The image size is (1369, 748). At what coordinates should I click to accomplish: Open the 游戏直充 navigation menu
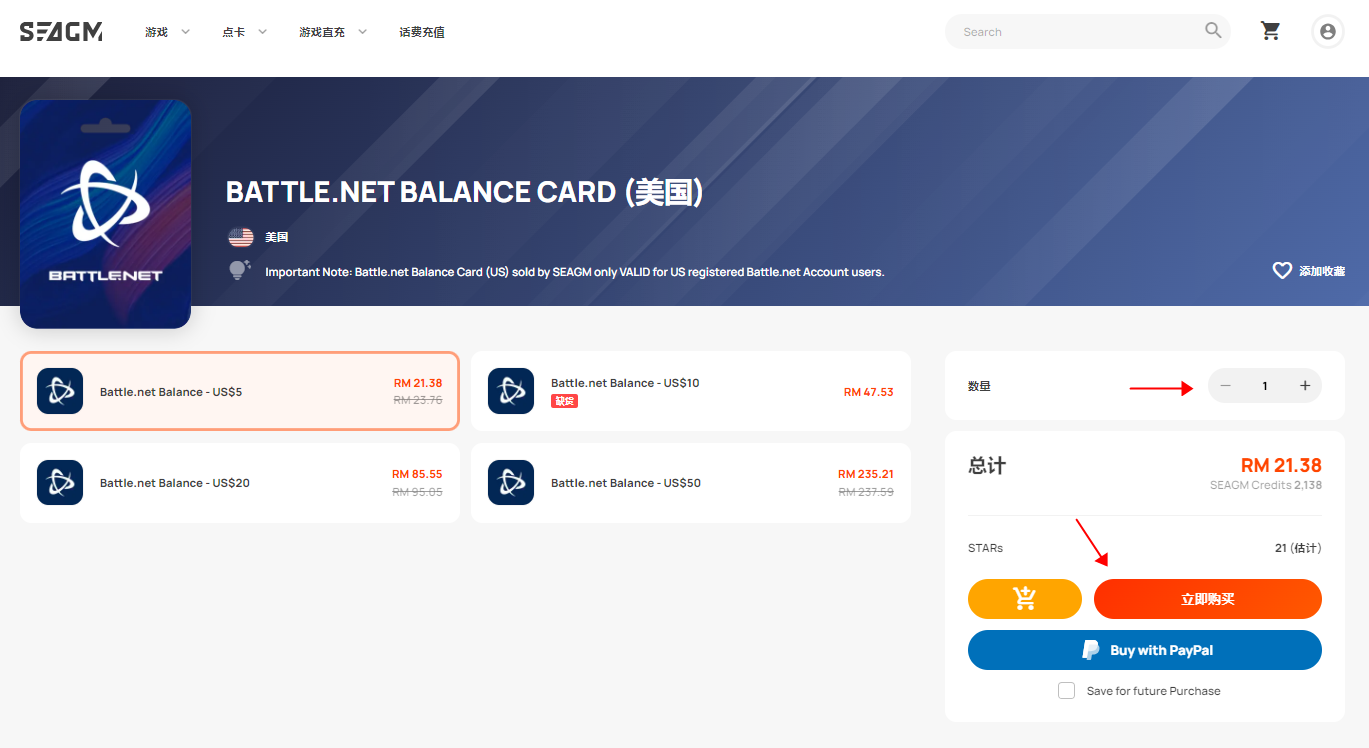(322, 32)
